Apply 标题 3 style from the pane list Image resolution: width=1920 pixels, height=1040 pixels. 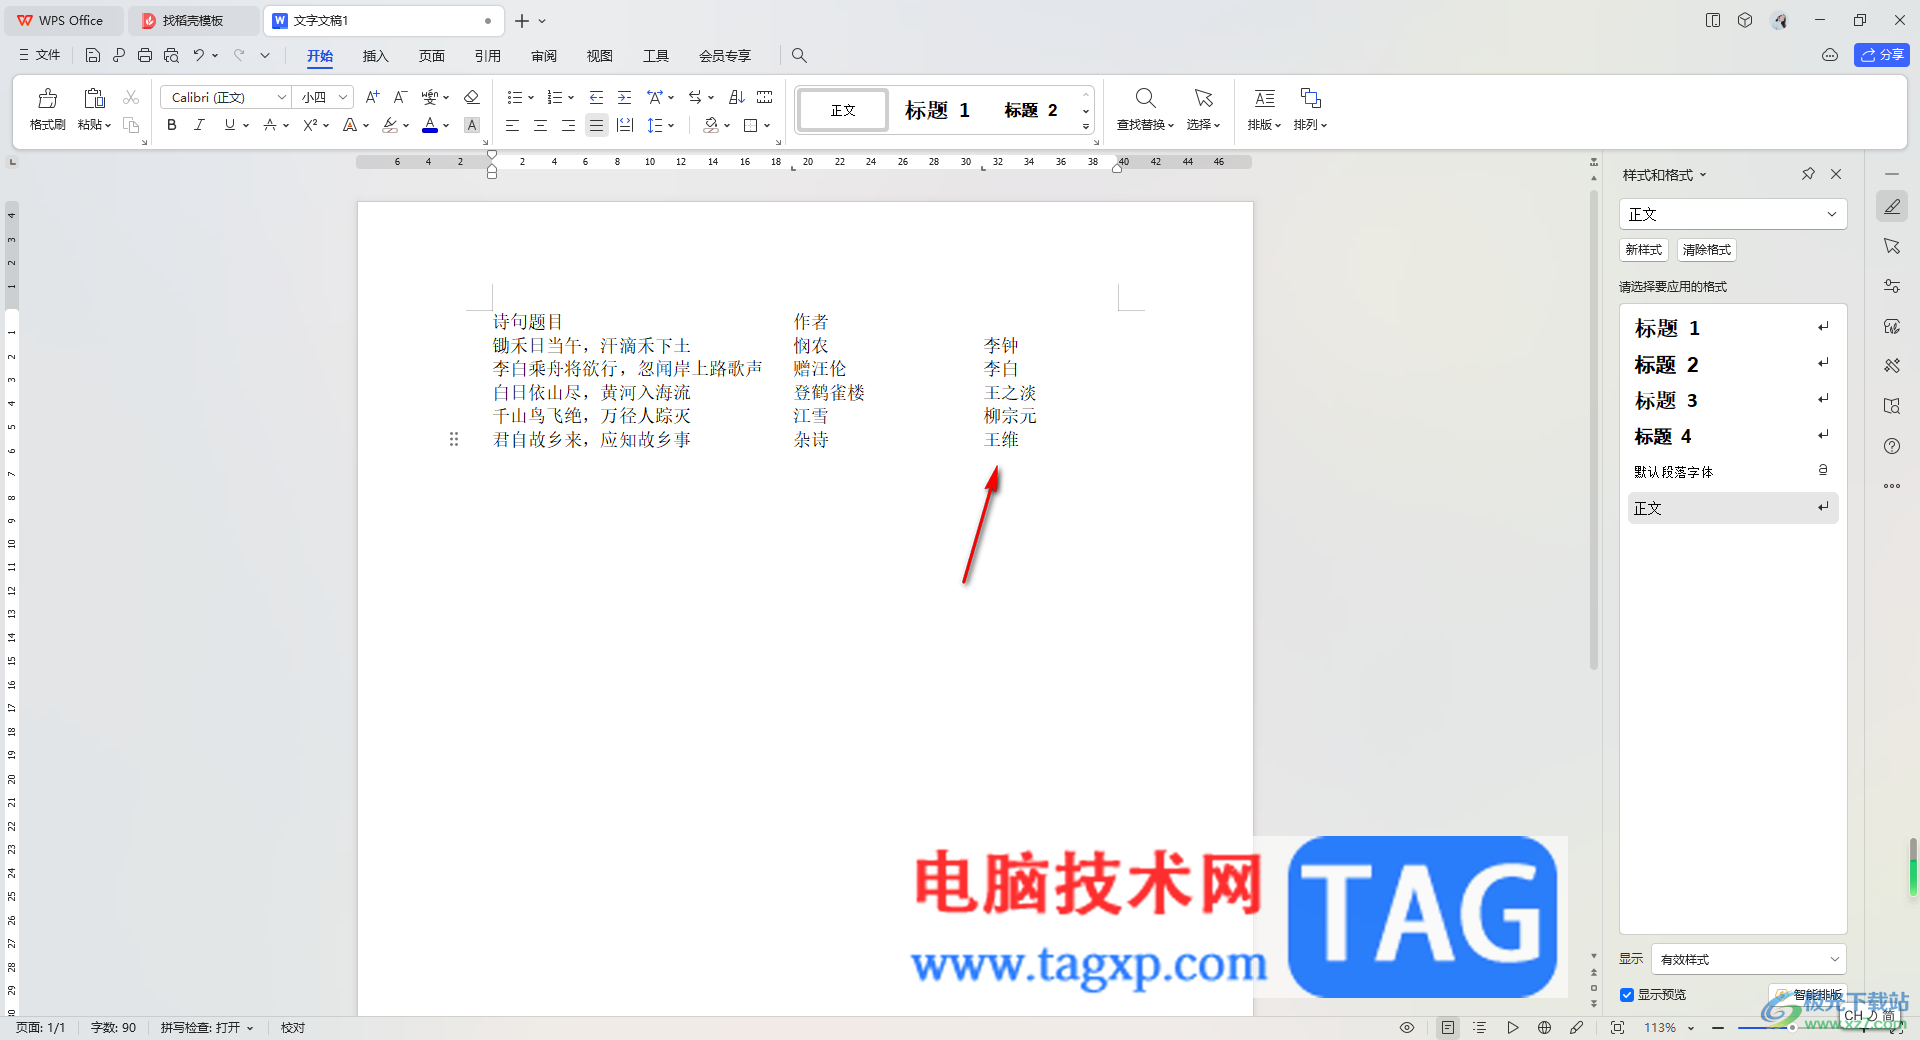[1733, 400]
